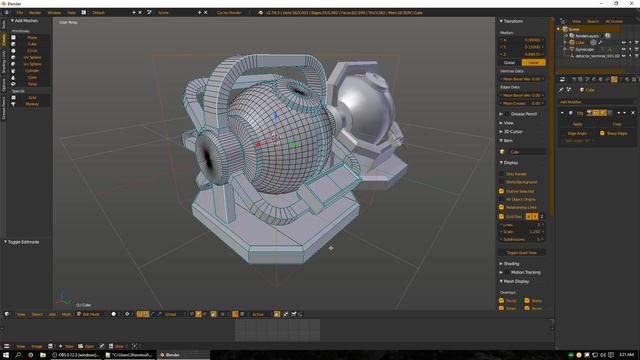Viewport: 640px width, 360px height.
Task: Click the 3D view editor type icon
Action: (x=7, y=314)
